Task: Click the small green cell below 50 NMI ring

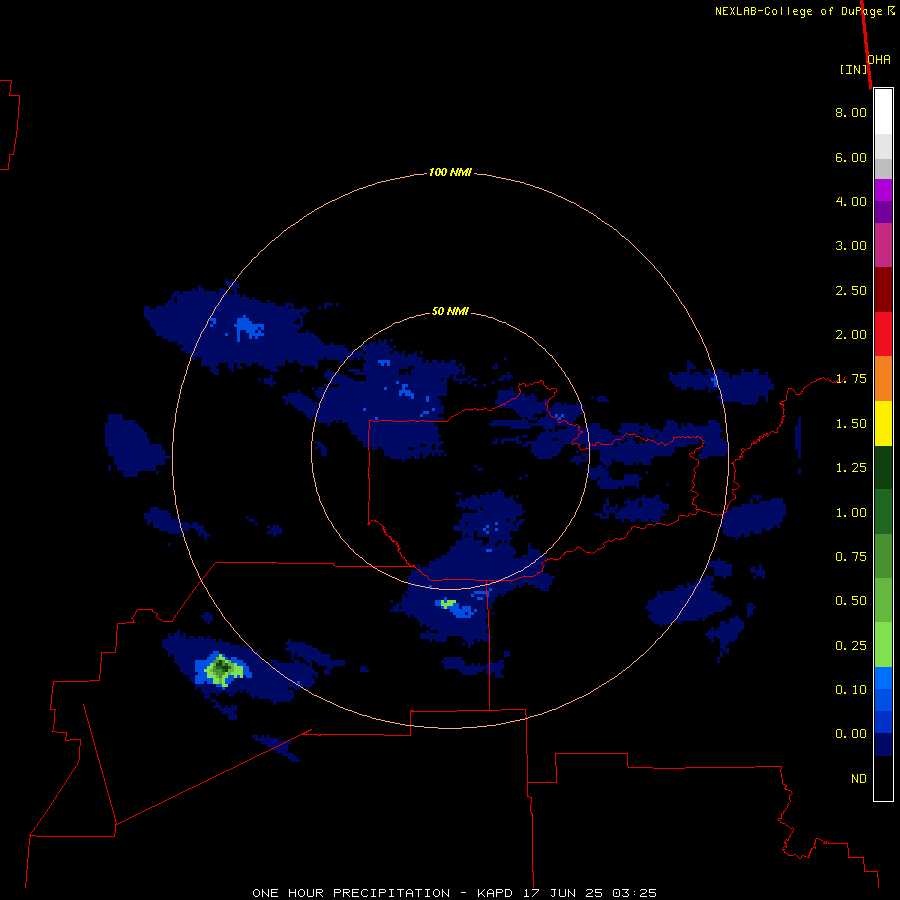Action: coord(448,604)
